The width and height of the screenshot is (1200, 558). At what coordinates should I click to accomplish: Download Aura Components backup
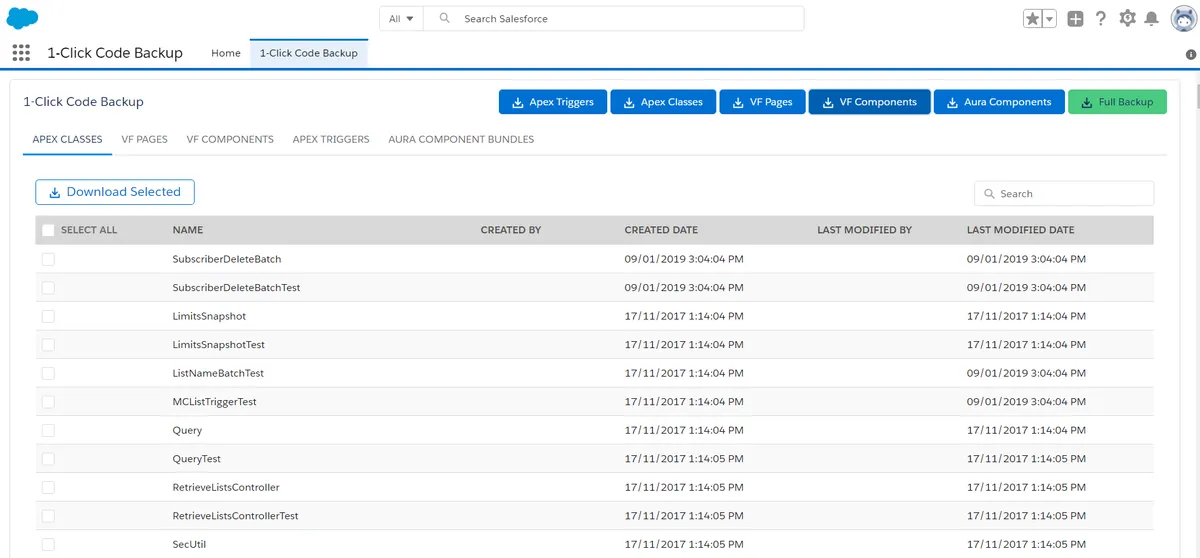pos(999,102)
